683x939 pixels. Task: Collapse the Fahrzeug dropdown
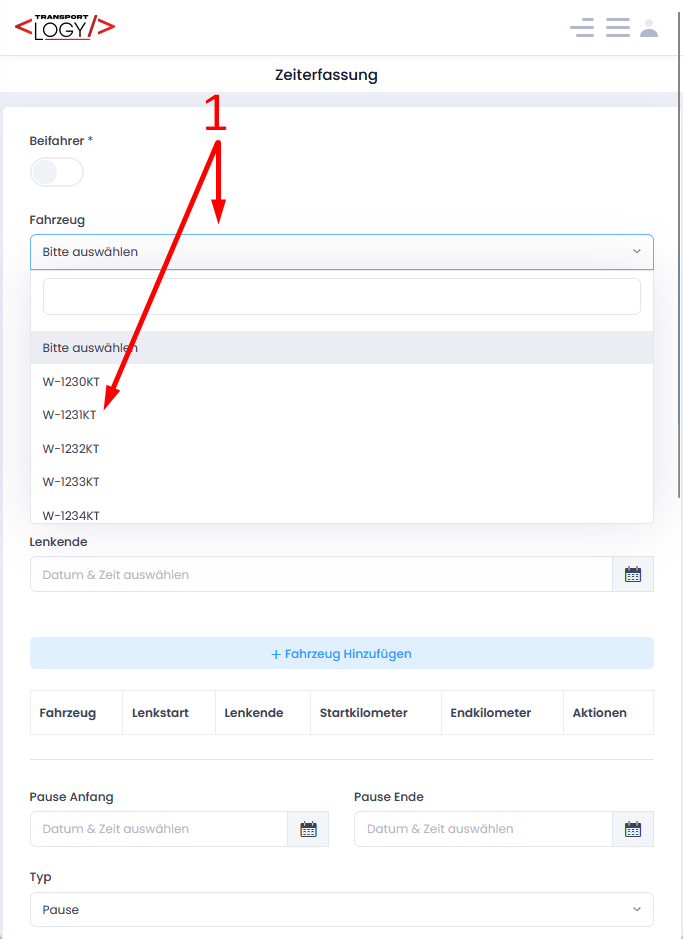(x=341, y=252)
